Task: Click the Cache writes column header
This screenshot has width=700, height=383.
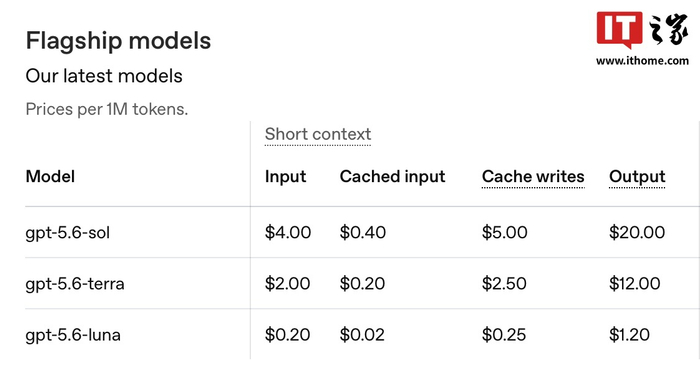Action: (x=533, y=177)
